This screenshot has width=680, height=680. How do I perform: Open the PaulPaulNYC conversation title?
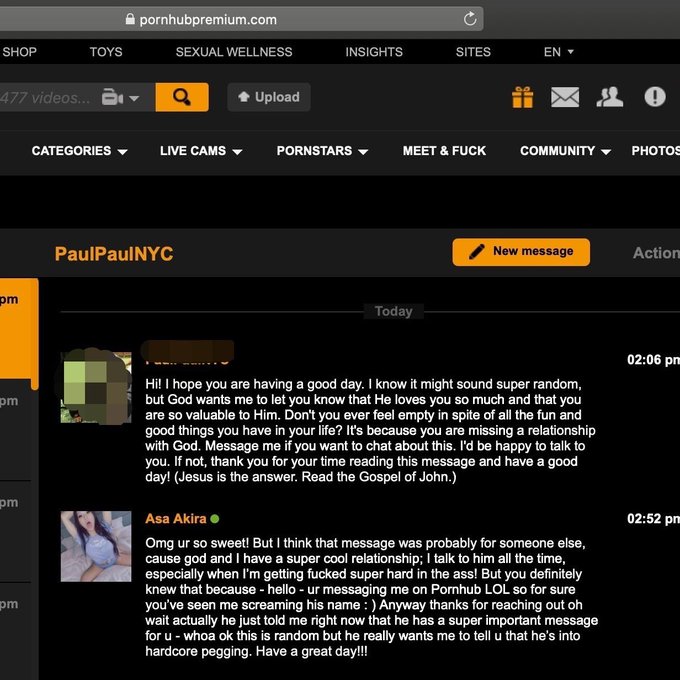pyautogui.click(x=114, y=254)
